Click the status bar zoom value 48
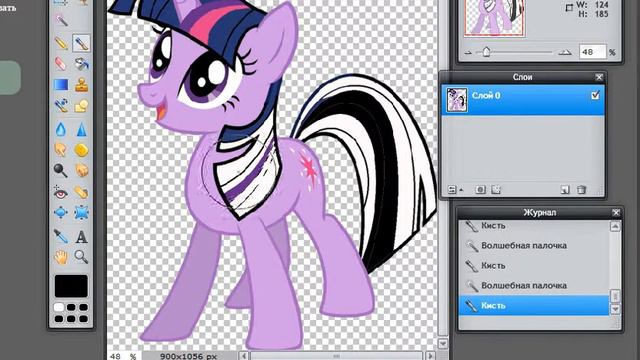Viewport: 640px width, 360px height. tap(116, 356)
